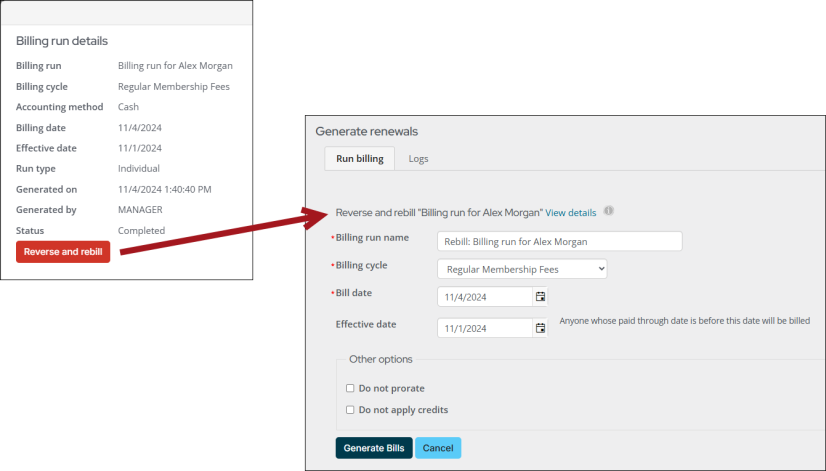Click the 'Other options' group label
Viewport: 826px width, 471px height.
point(381,359)
